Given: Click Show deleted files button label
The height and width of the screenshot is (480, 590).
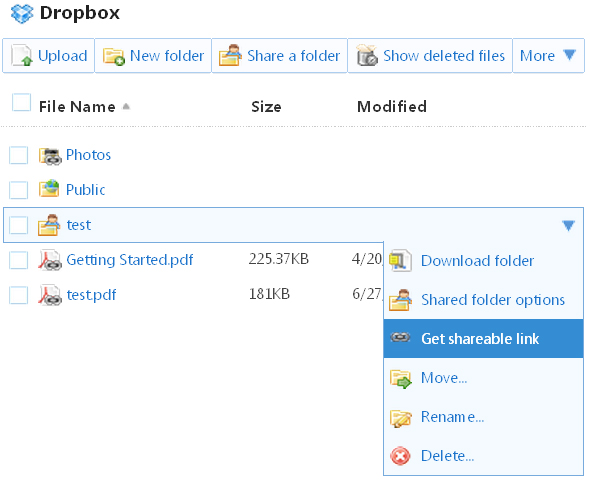Looking at the screenshot, I should (x=444, y=56).
